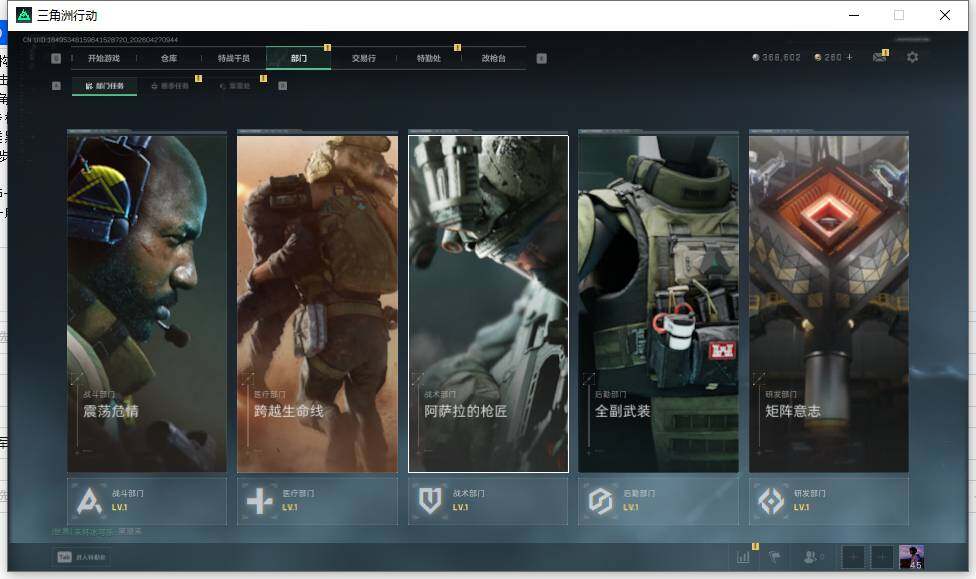Open the 特勤处 tab
The height and width of the screenshot is (579, 976).
coord(428,58)
